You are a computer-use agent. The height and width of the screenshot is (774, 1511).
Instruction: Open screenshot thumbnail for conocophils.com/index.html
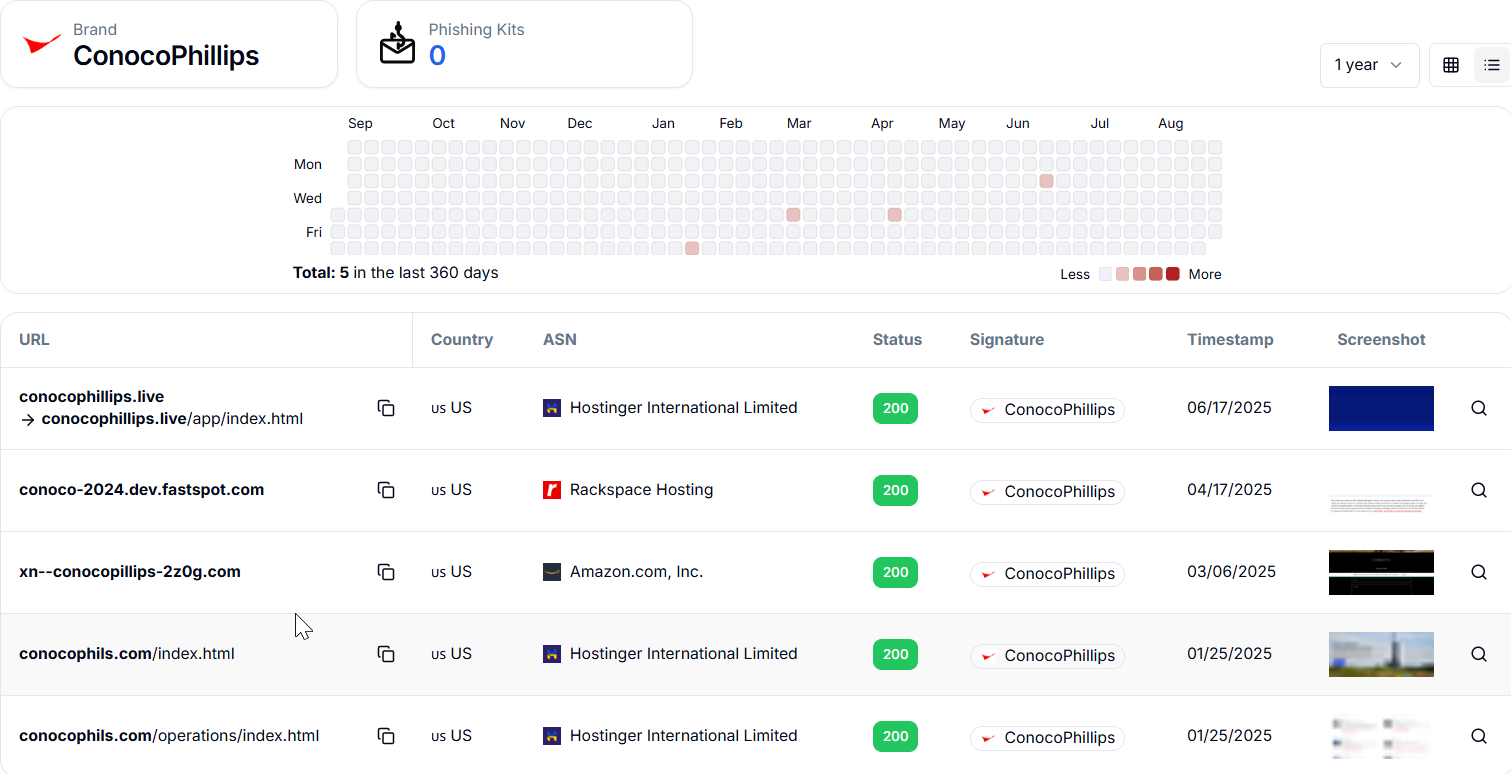click(1381, 654)
